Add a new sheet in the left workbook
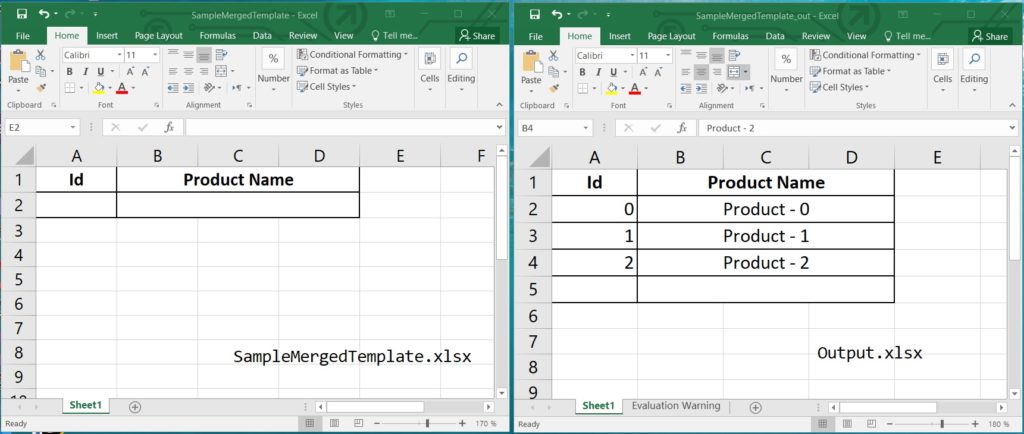 [x=135, y=407]
